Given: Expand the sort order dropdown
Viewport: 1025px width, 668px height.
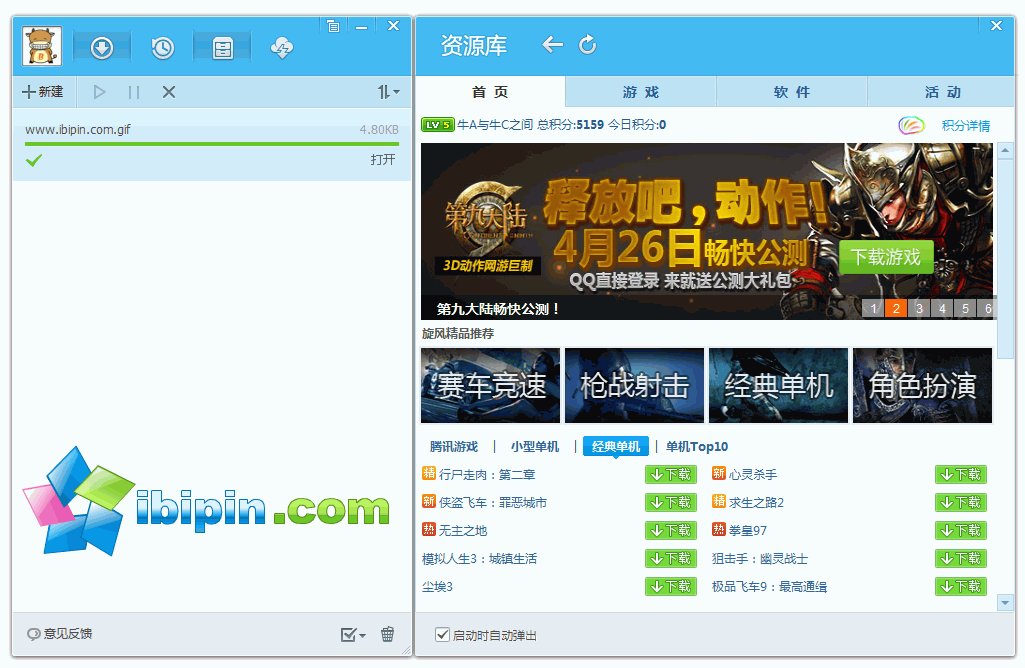Looking at the screenshot, I should tap(388, 92).
